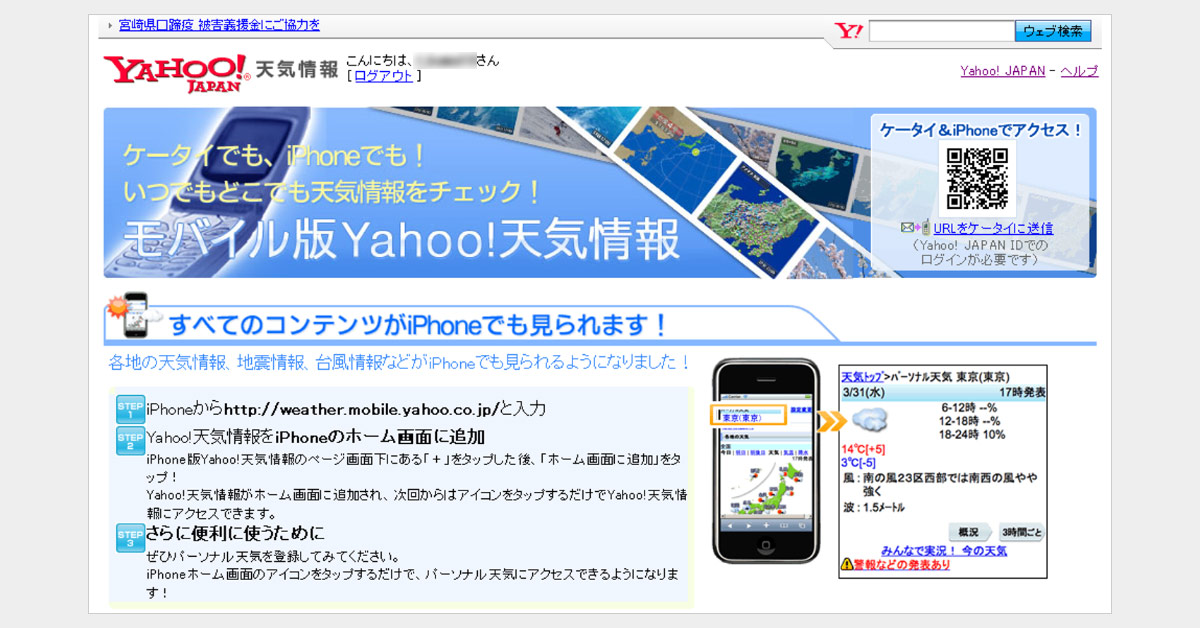Click the 天気情報 page title
1200x628 pixels.
pos(296,70)
